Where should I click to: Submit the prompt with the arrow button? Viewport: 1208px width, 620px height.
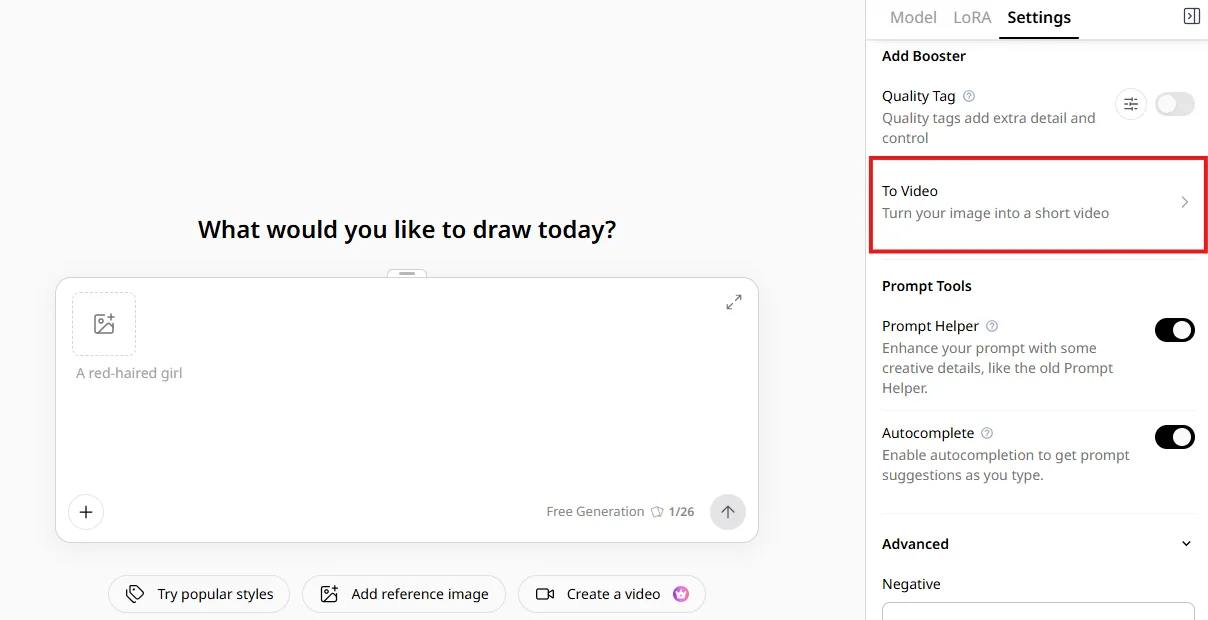pos(728,512)
